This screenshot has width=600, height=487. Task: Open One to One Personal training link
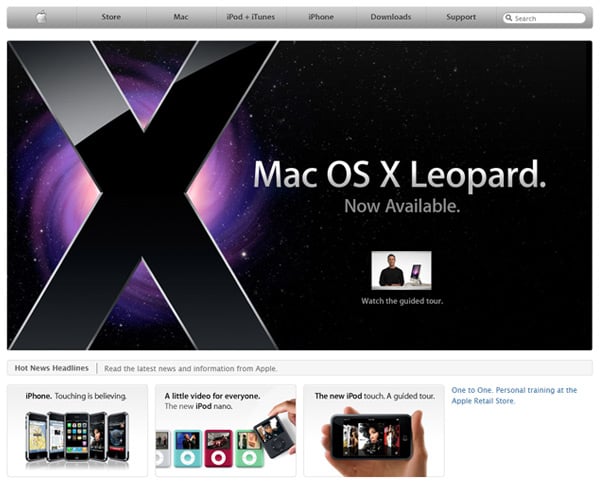[514, 396]
